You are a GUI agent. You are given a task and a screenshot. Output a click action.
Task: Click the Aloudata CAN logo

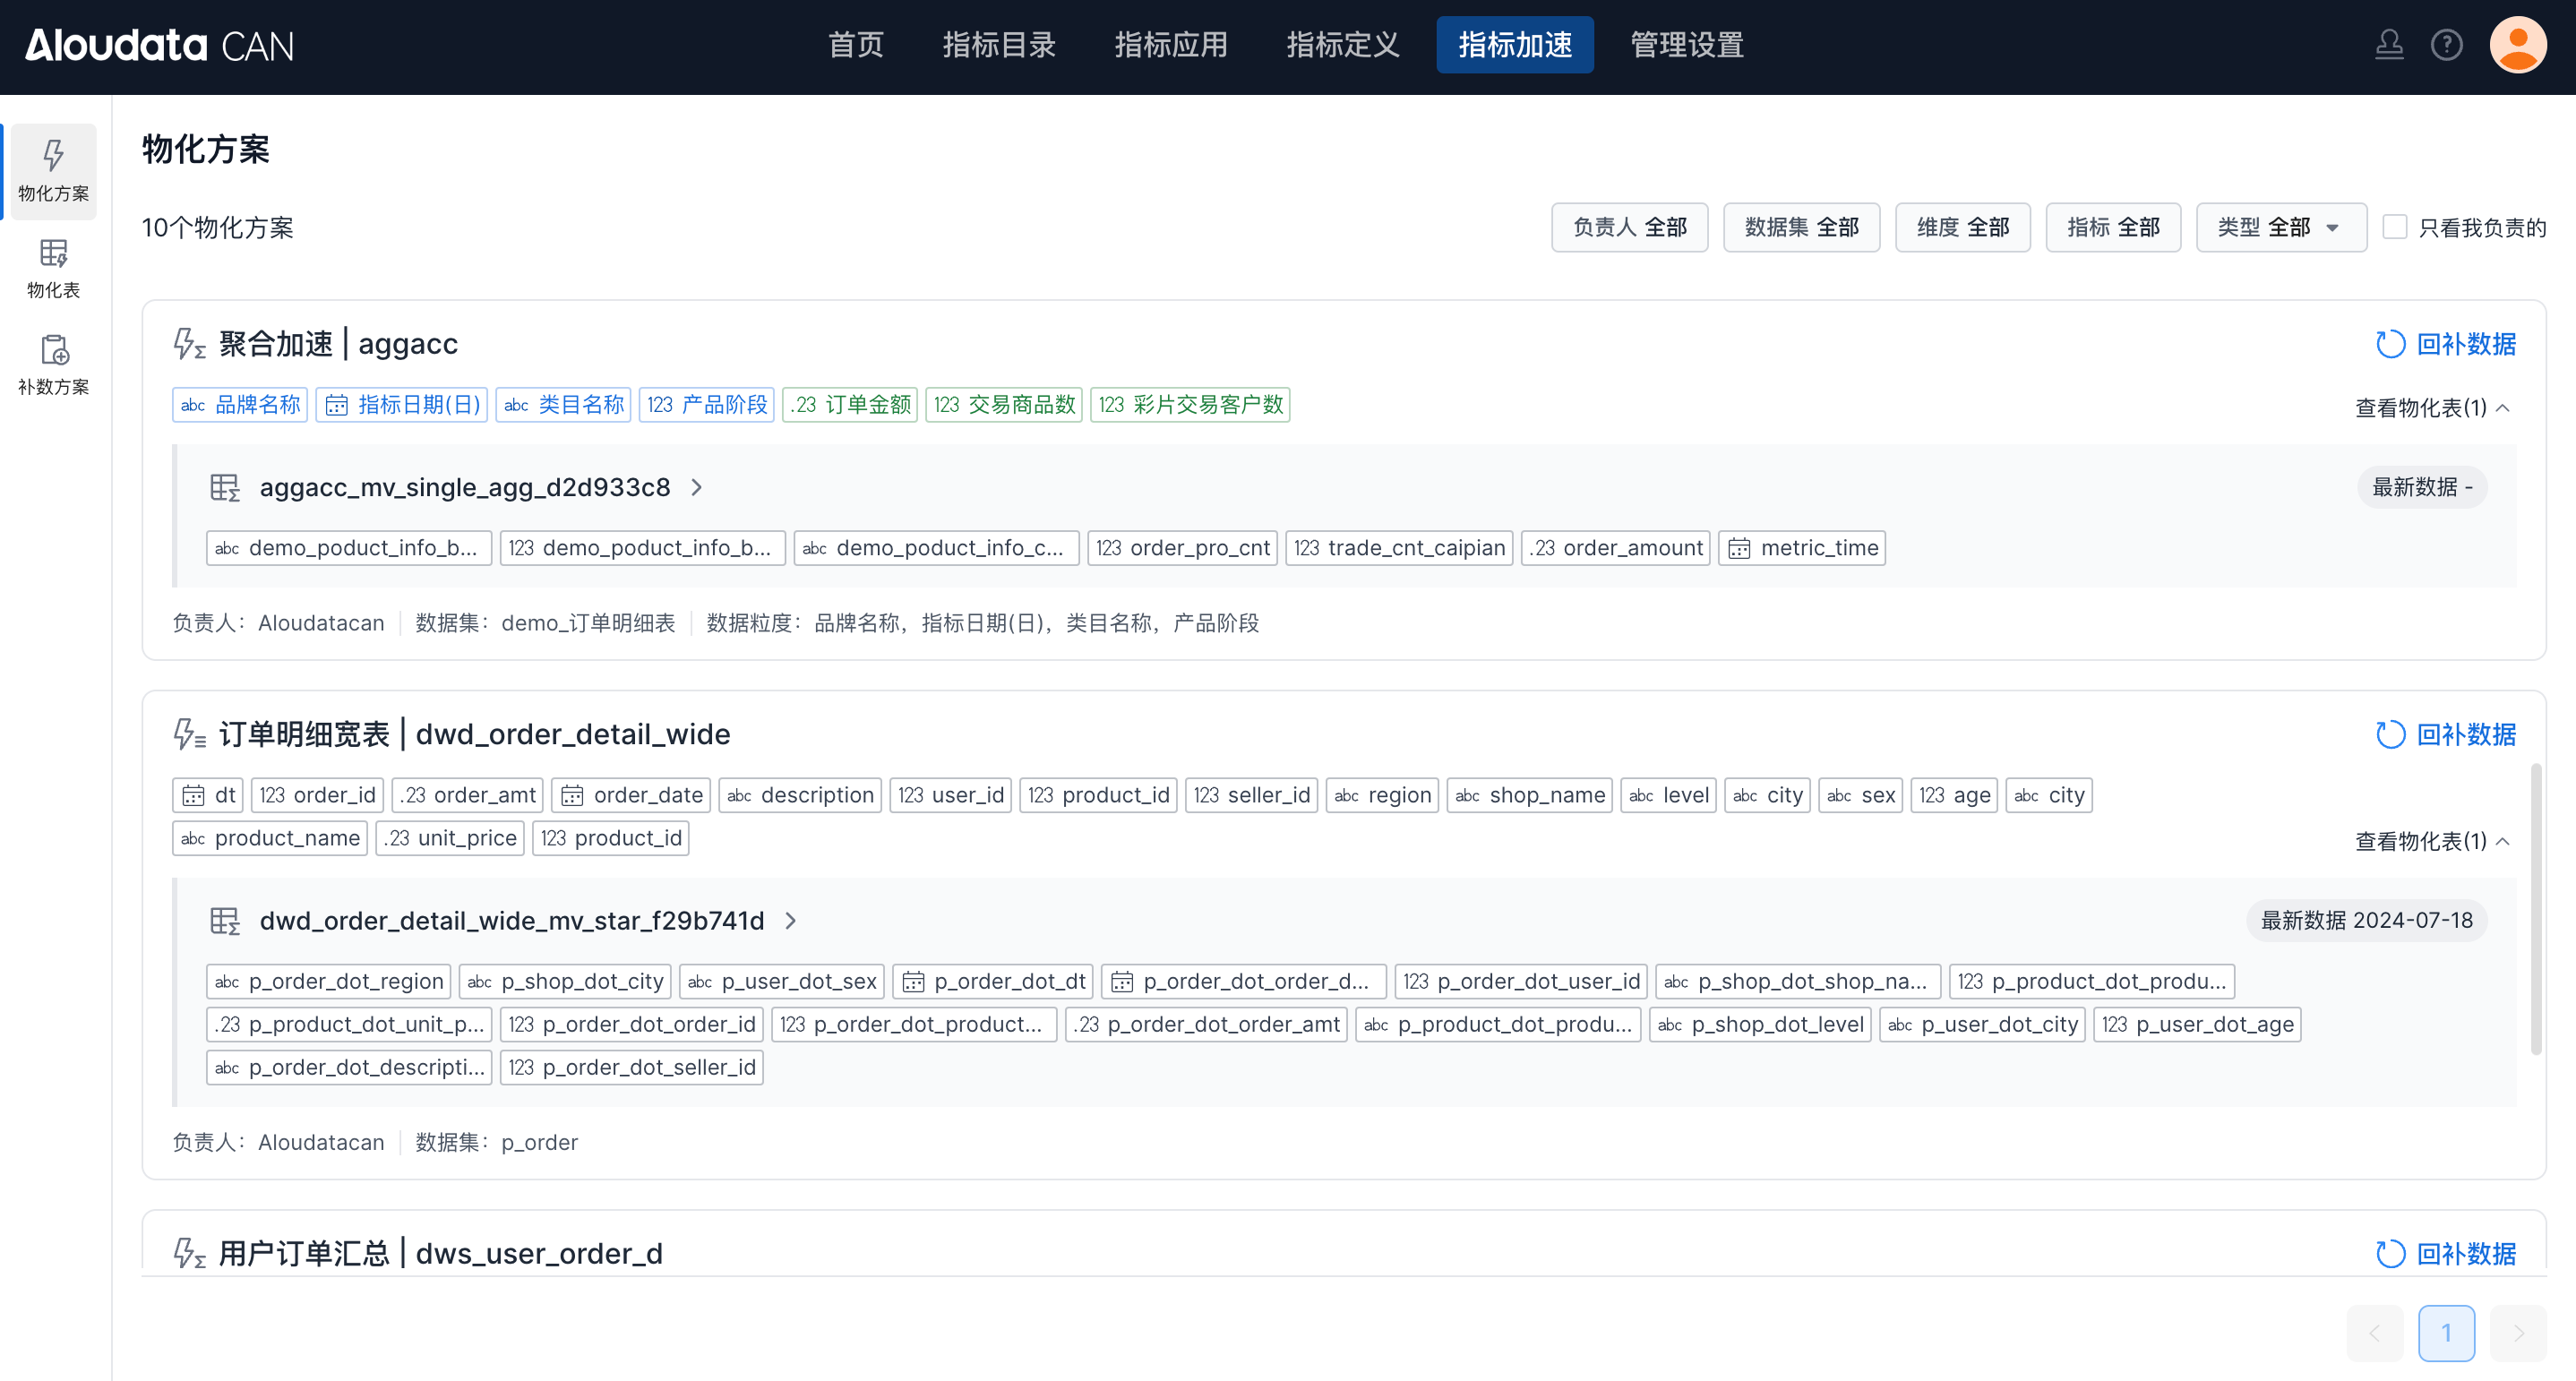point(160,45)
